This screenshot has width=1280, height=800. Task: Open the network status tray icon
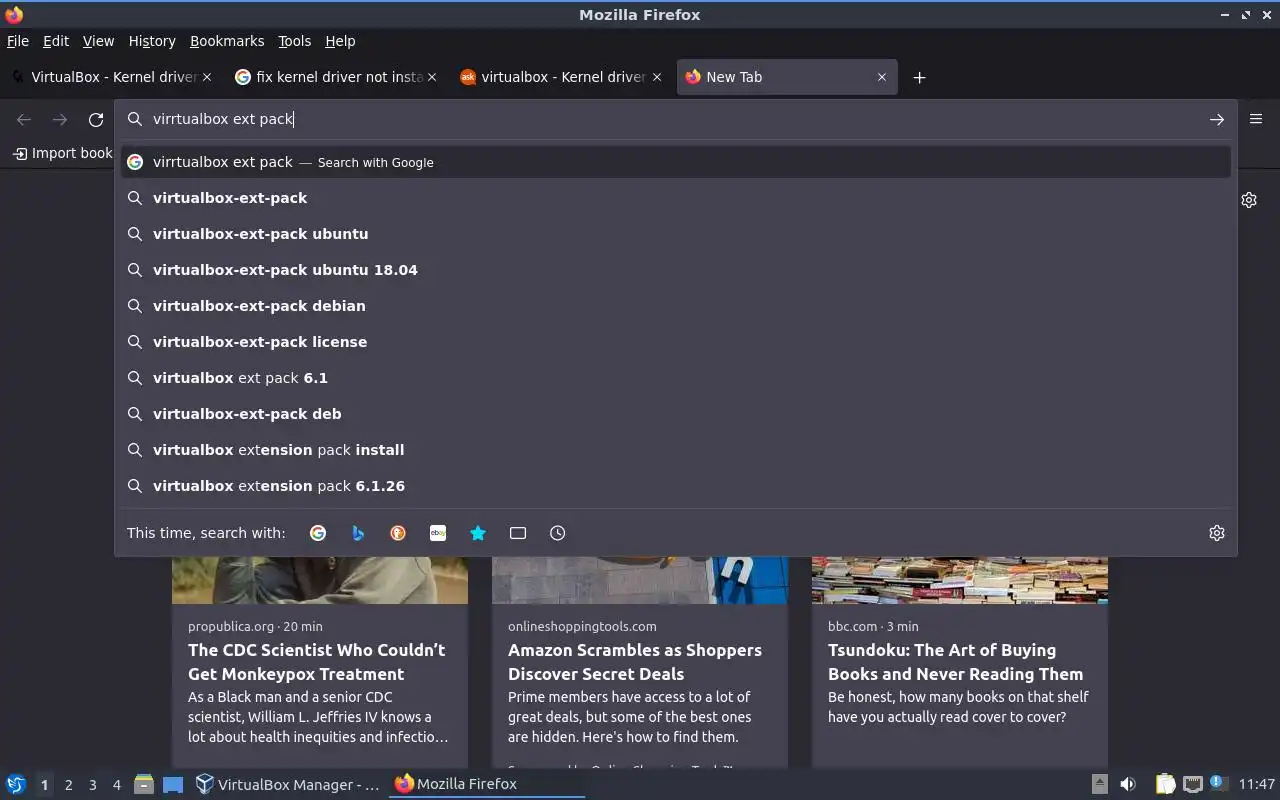(1192, 784)
